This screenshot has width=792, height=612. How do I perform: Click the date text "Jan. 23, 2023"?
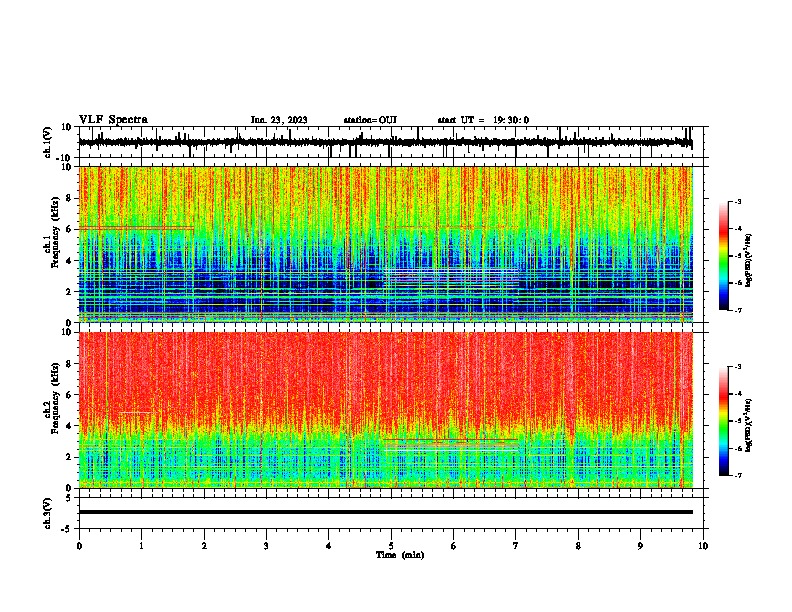[x=279, y=120]
